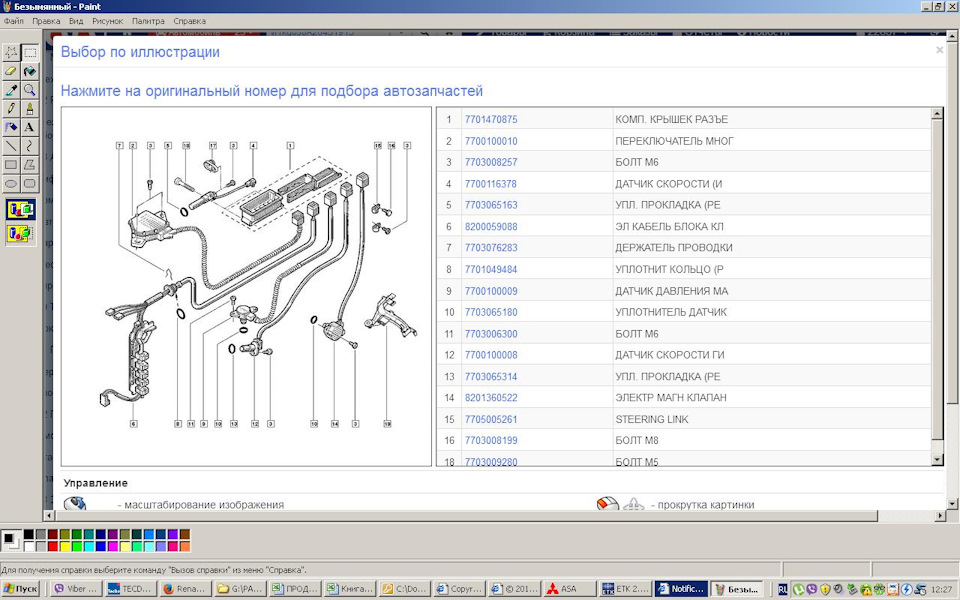Screen dimensions: 960x600
Task: Click the uTorrent tray icon
Action: point(798,590)
